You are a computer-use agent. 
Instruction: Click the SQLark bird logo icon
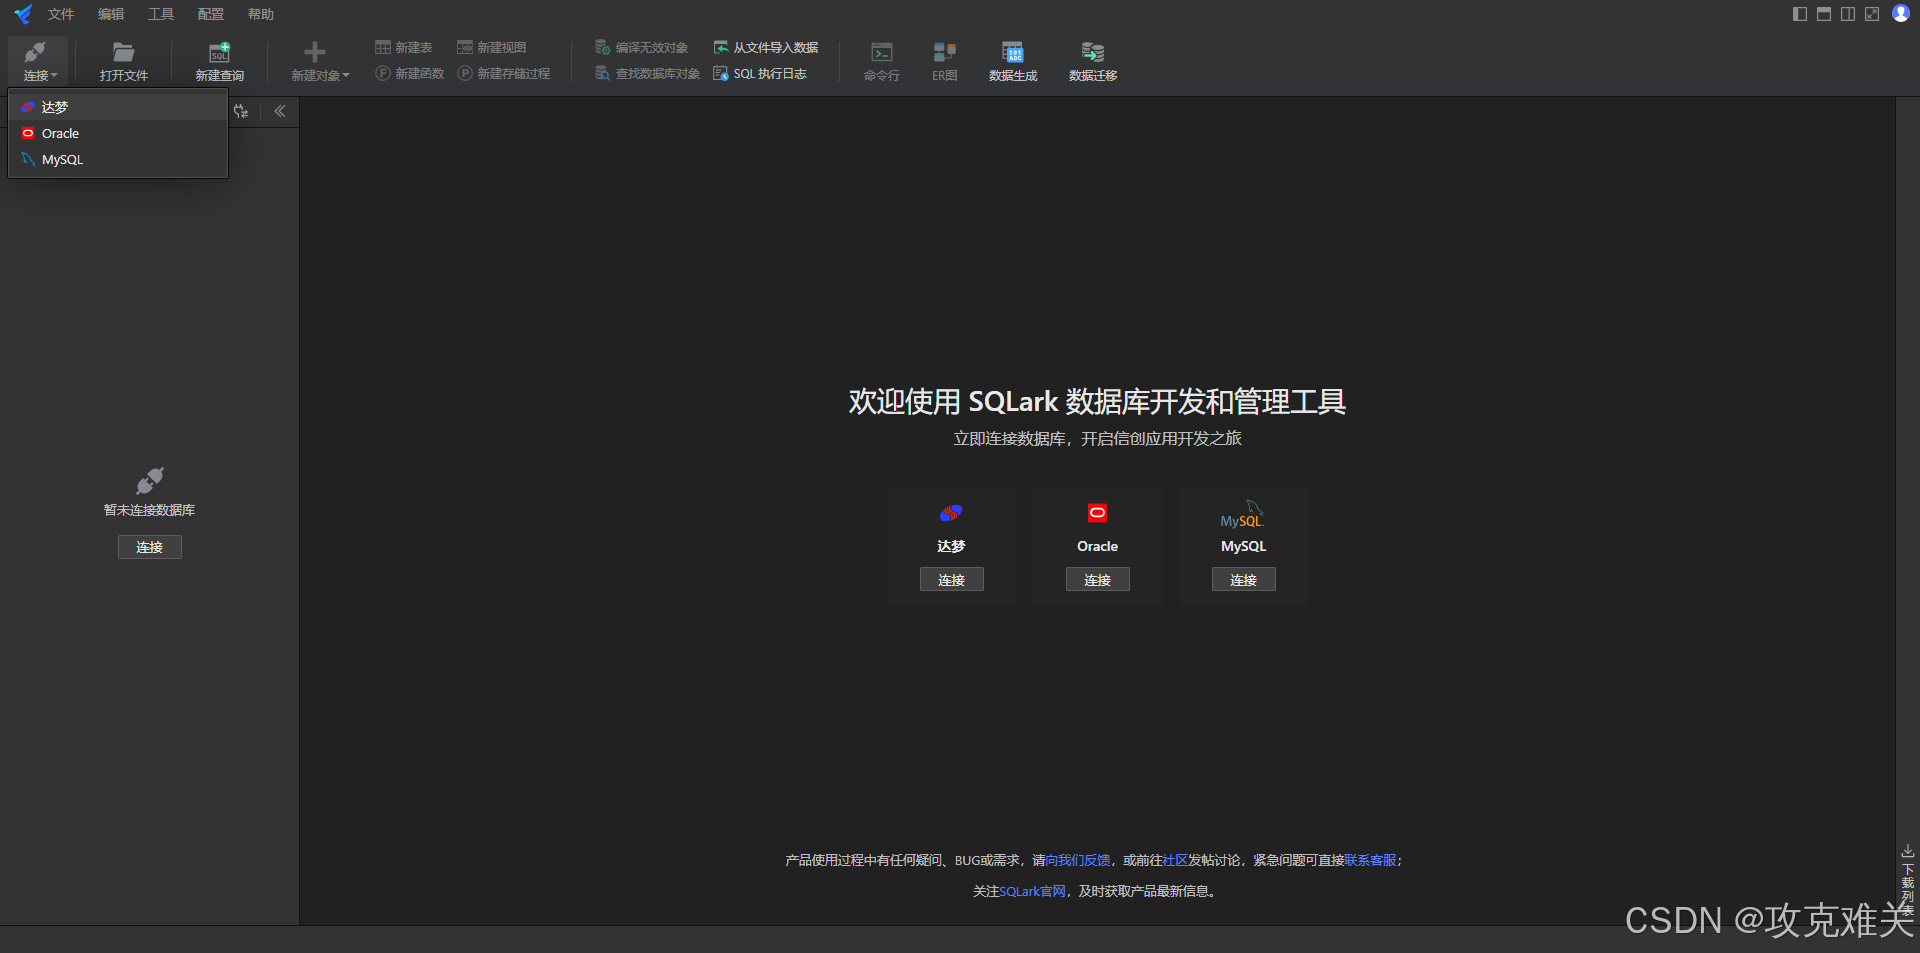[x=23, y=14]
